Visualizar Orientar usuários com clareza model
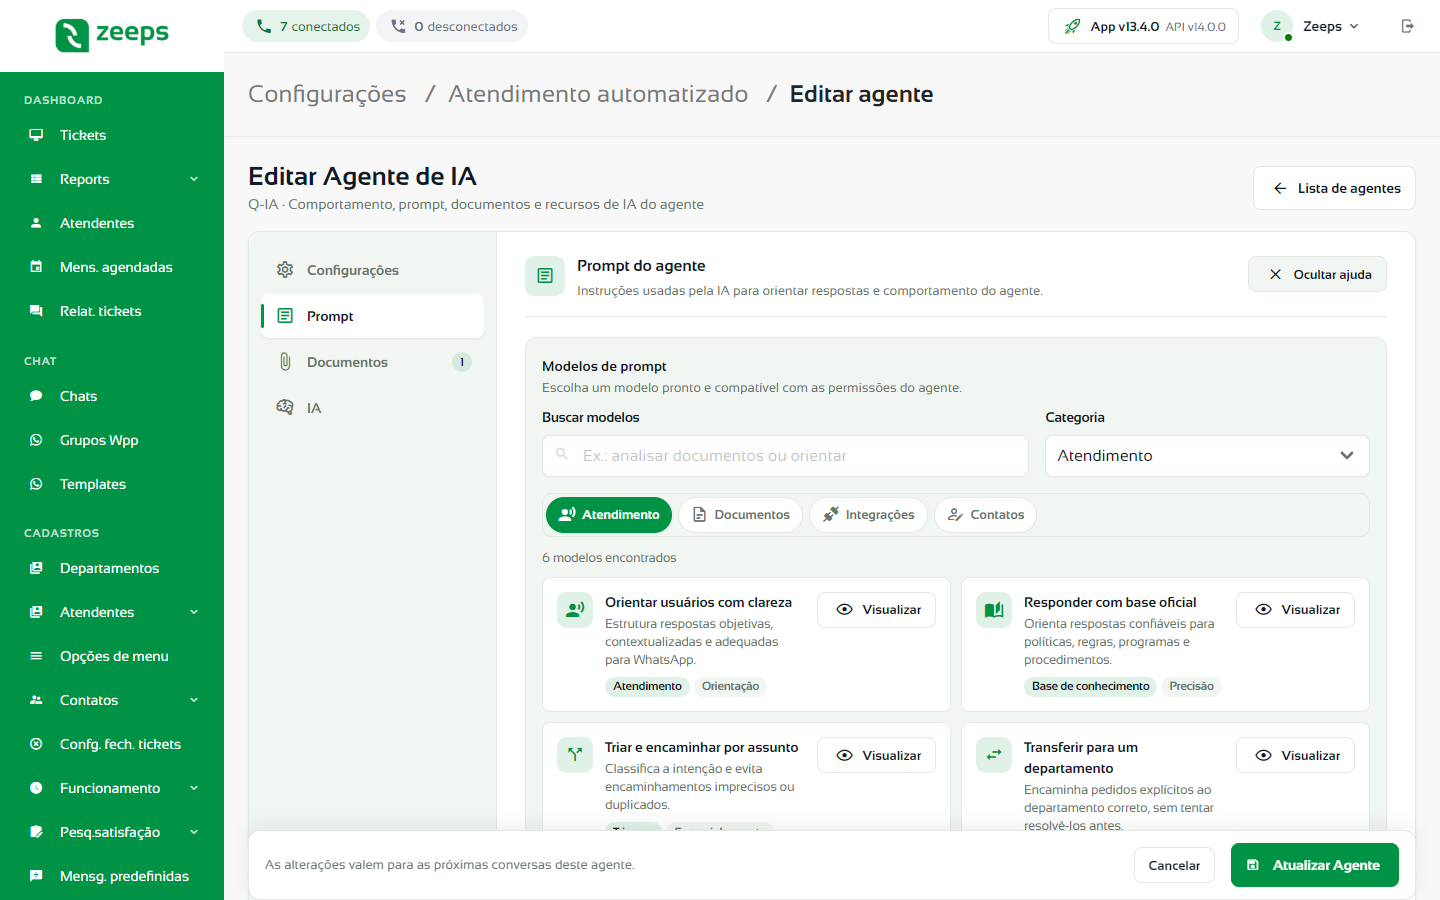Image resolution: width=1440 pixels, height=900 pixels. coord(876,610)
